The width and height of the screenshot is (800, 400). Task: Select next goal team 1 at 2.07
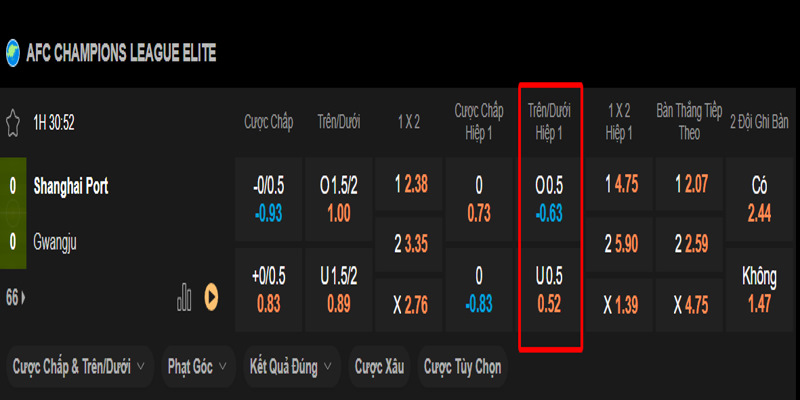pyautogui.click(x=689, y=184)
